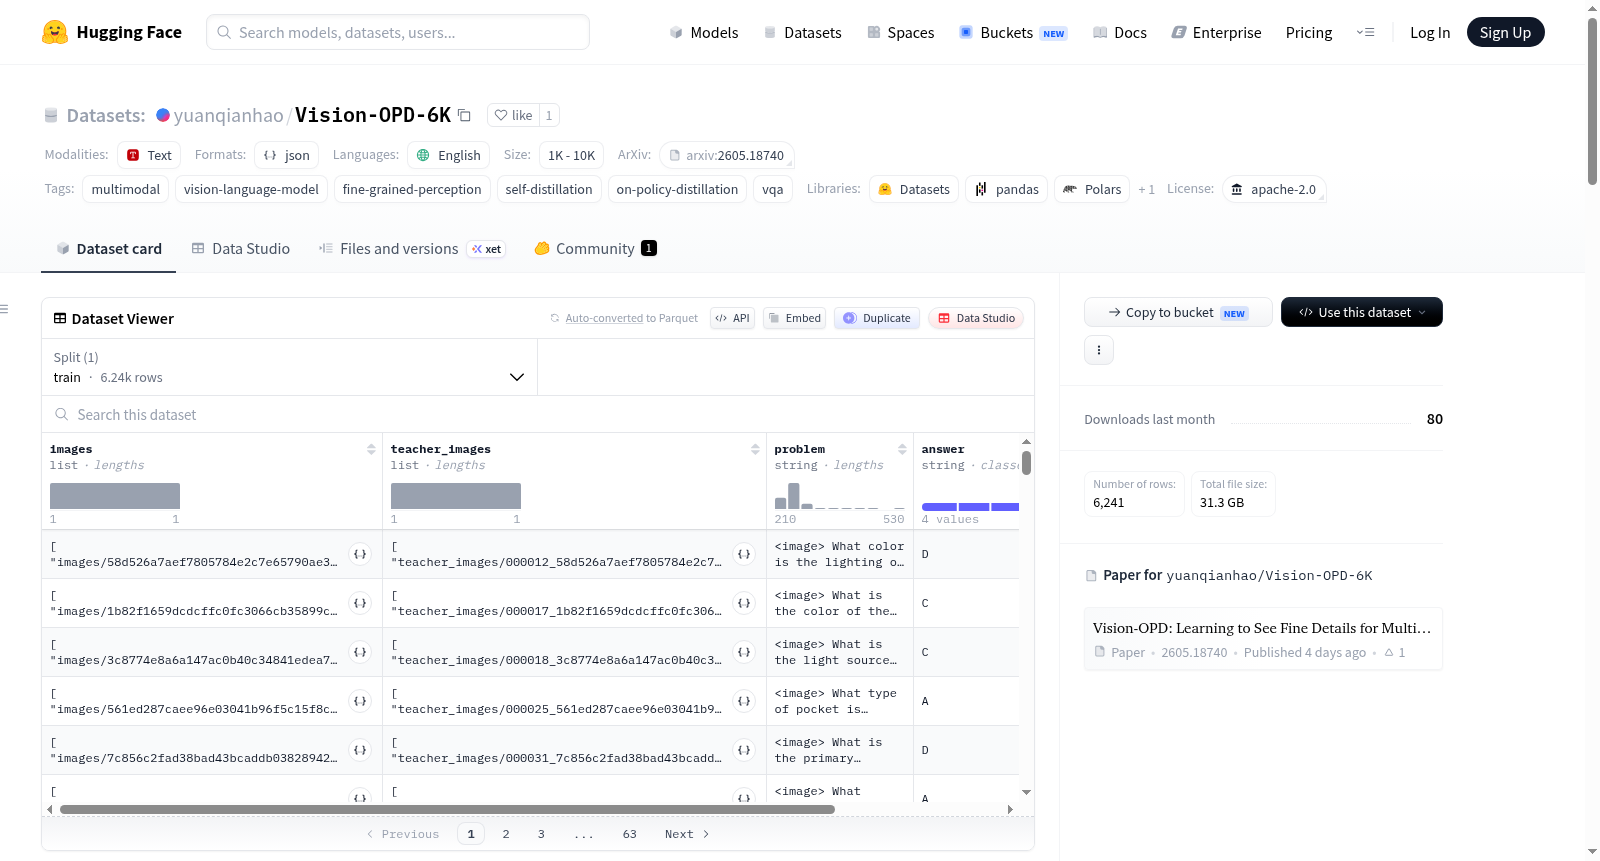The width and height of the screenshot is (1600, 861).
Task: Show the additional libraries +1
Action: 1146,189
